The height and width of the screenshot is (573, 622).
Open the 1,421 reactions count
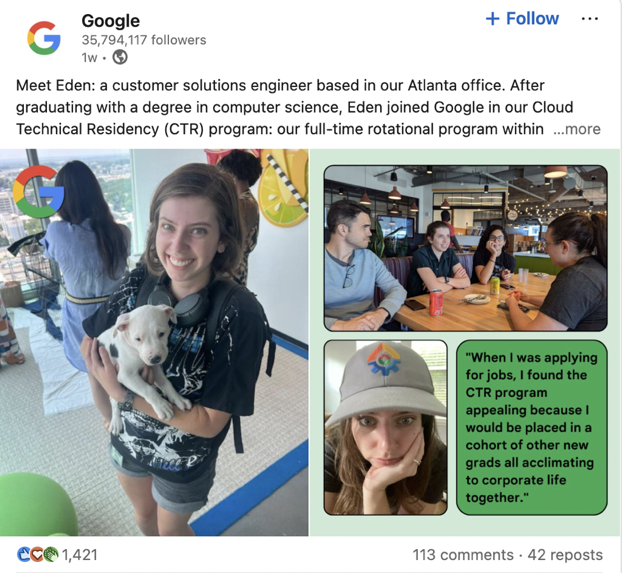[80, 554]
